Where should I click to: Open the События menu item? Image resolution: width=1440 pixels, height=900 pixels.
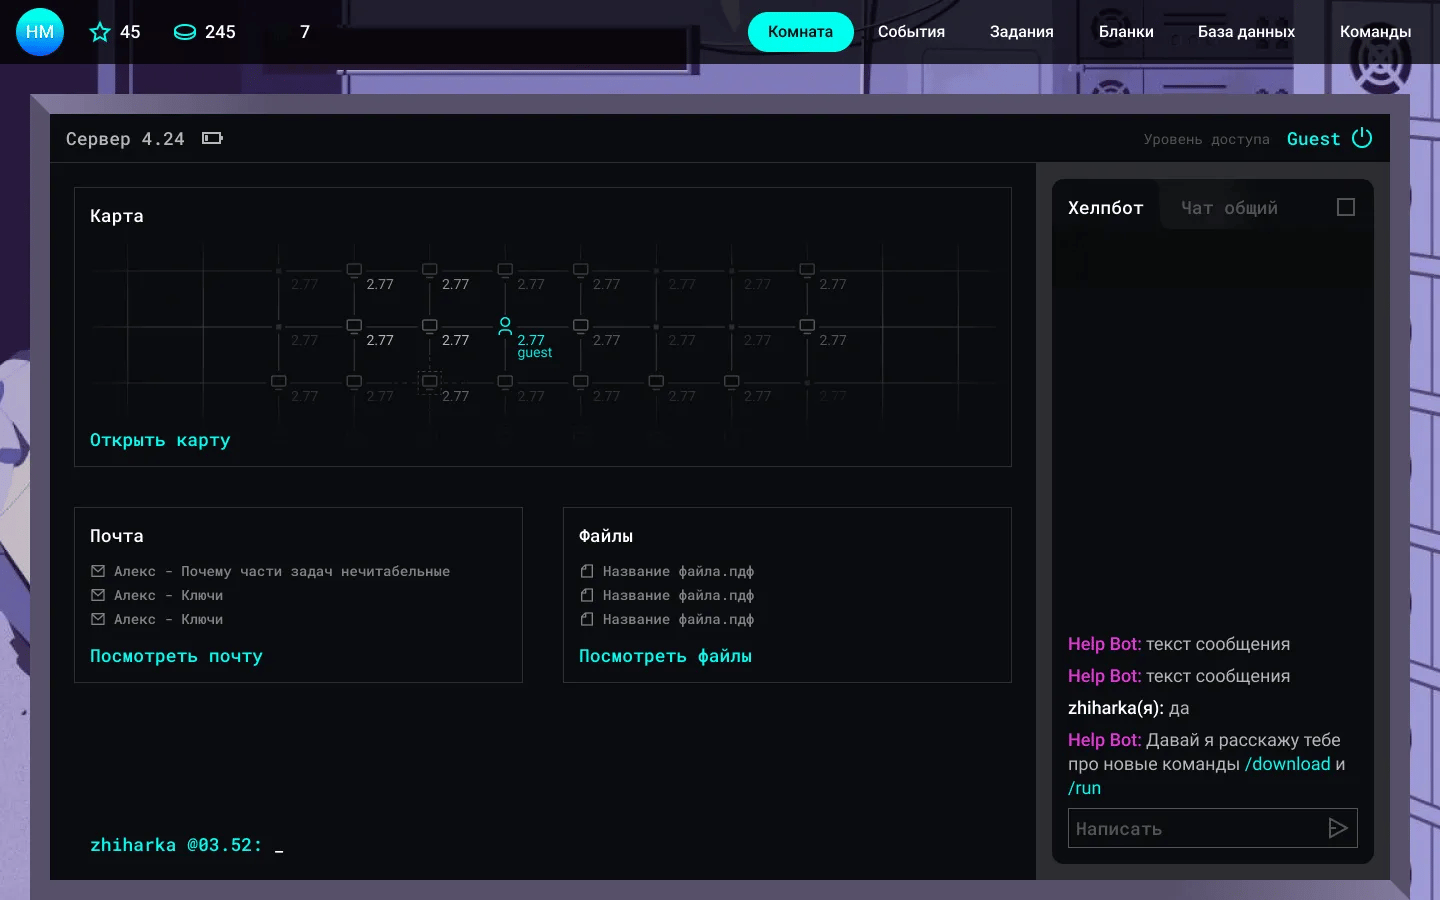pyautogui.click(x=911, y=32)
